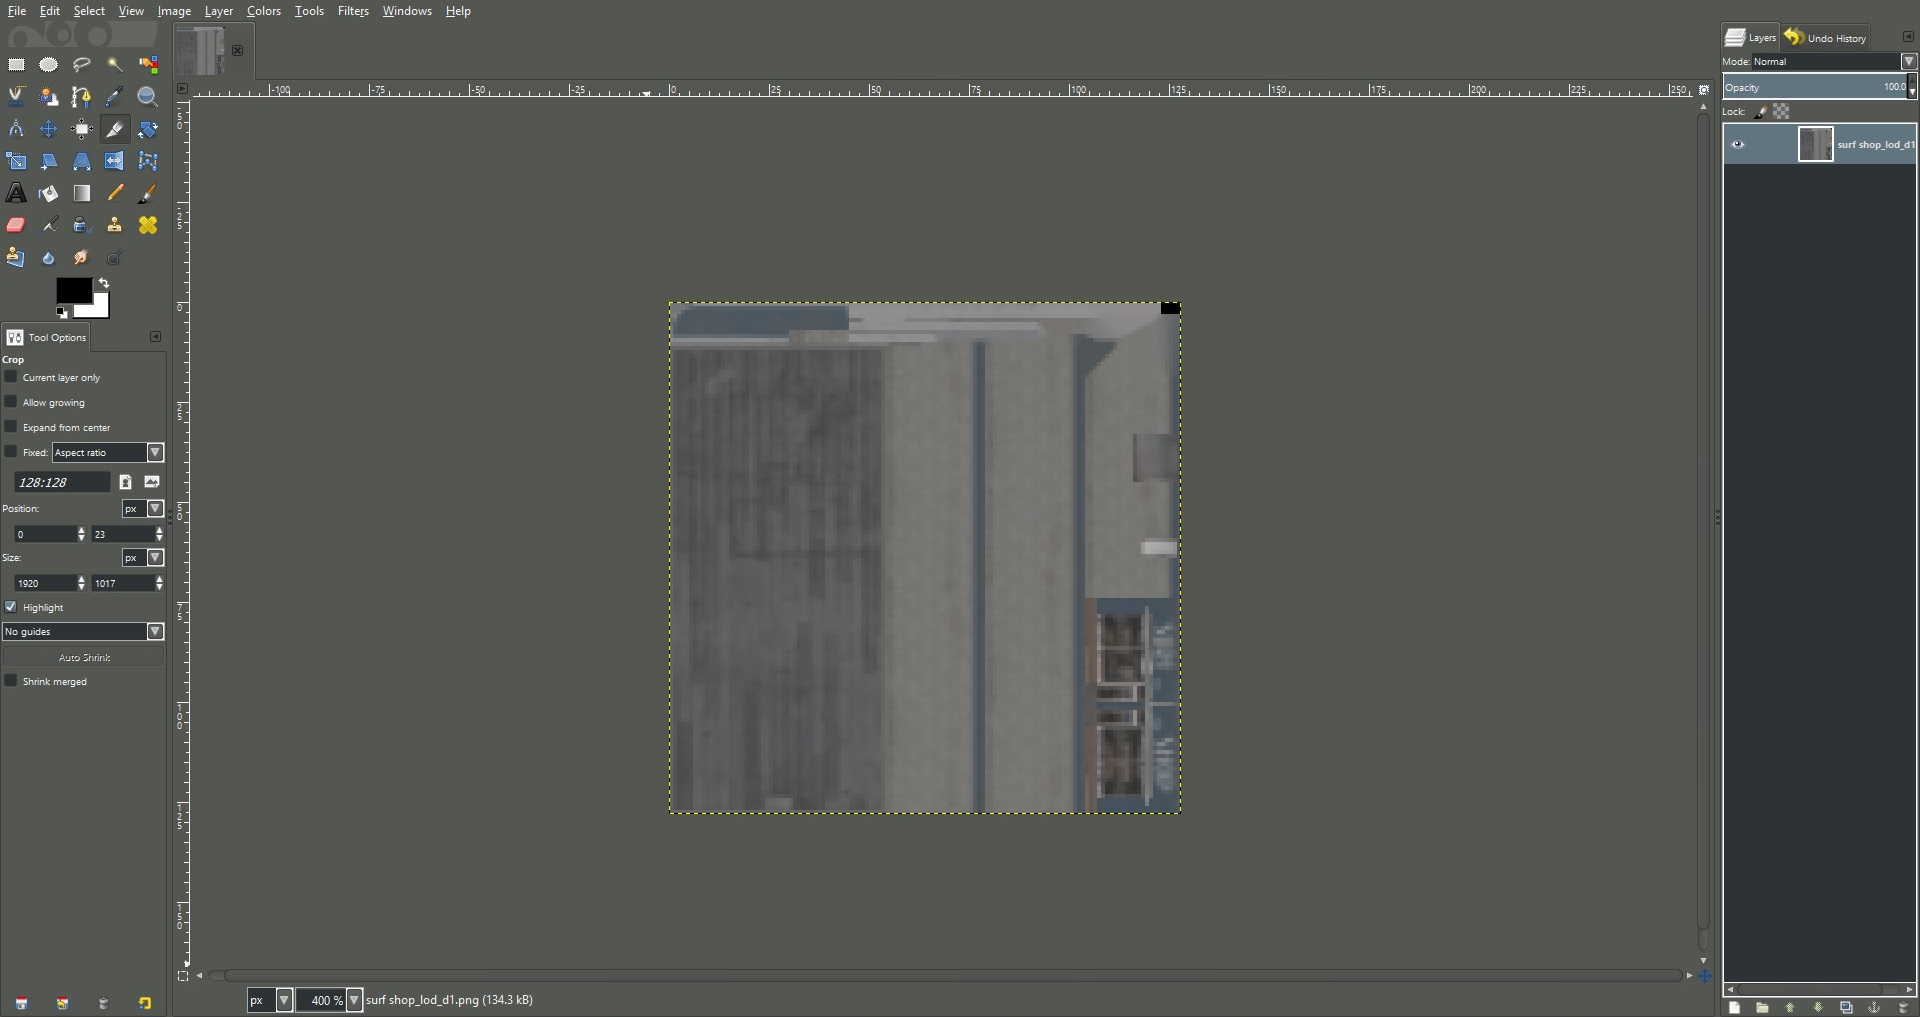Image resolution: width=1920 pixels, height=1017 pixels.
Task: Pick the Shear tool
Action: point(49,161)
